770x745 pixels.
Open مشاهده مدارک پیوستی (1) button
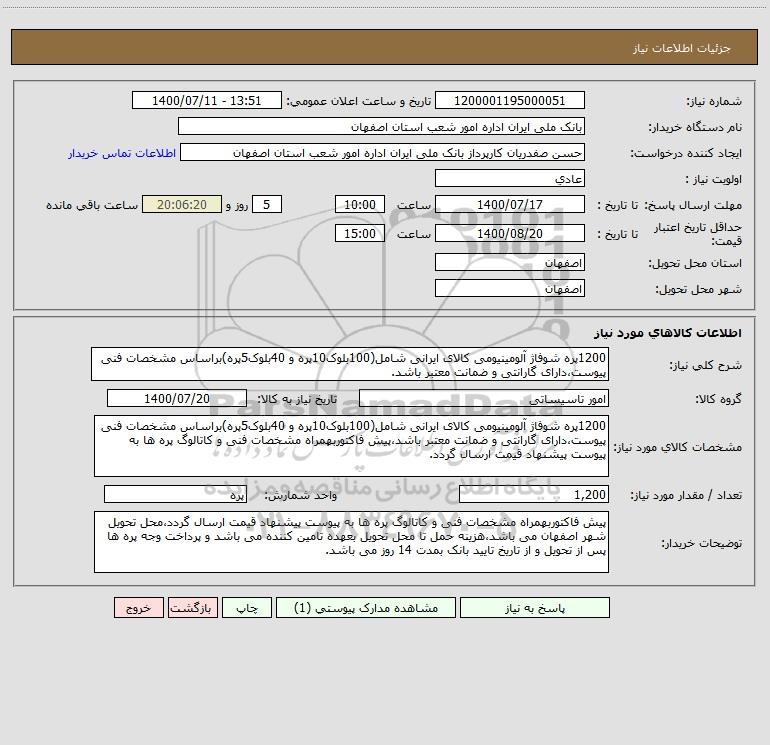(366, 608)
